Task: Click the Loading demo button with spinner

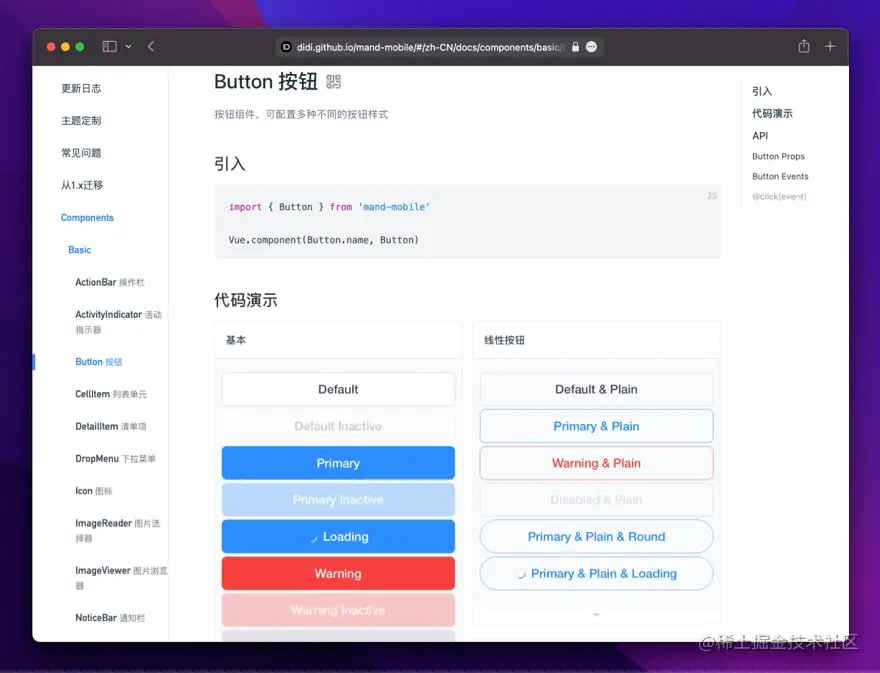Action: coord(337,536)
